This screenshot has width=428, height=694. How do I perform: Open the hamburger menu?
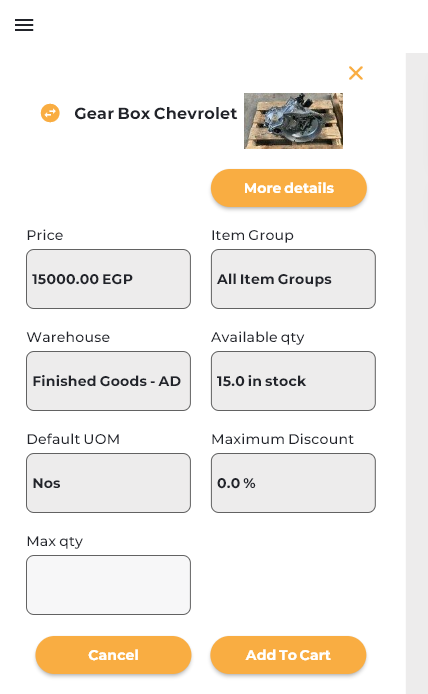tap(24, 25)
